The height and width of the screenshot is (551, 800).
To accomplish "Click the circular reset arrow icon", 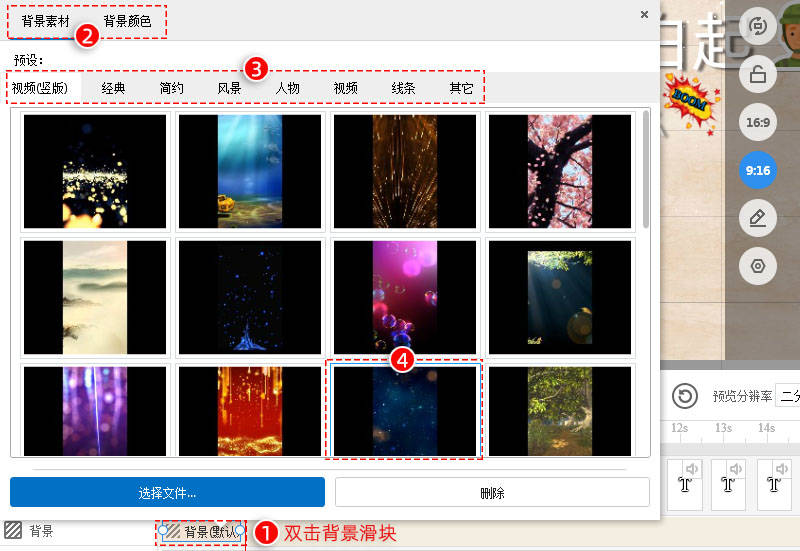I will coord(685,396).
